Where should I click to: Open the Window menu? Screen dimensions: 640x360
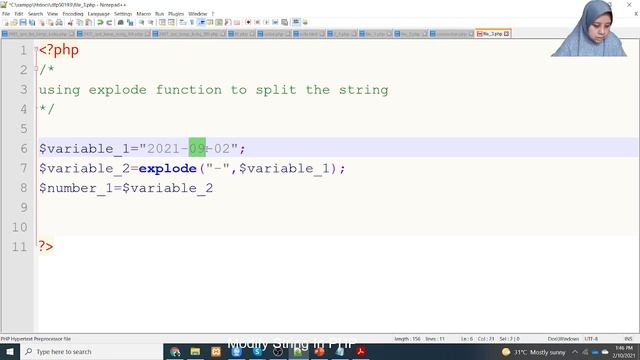(198, 14)
